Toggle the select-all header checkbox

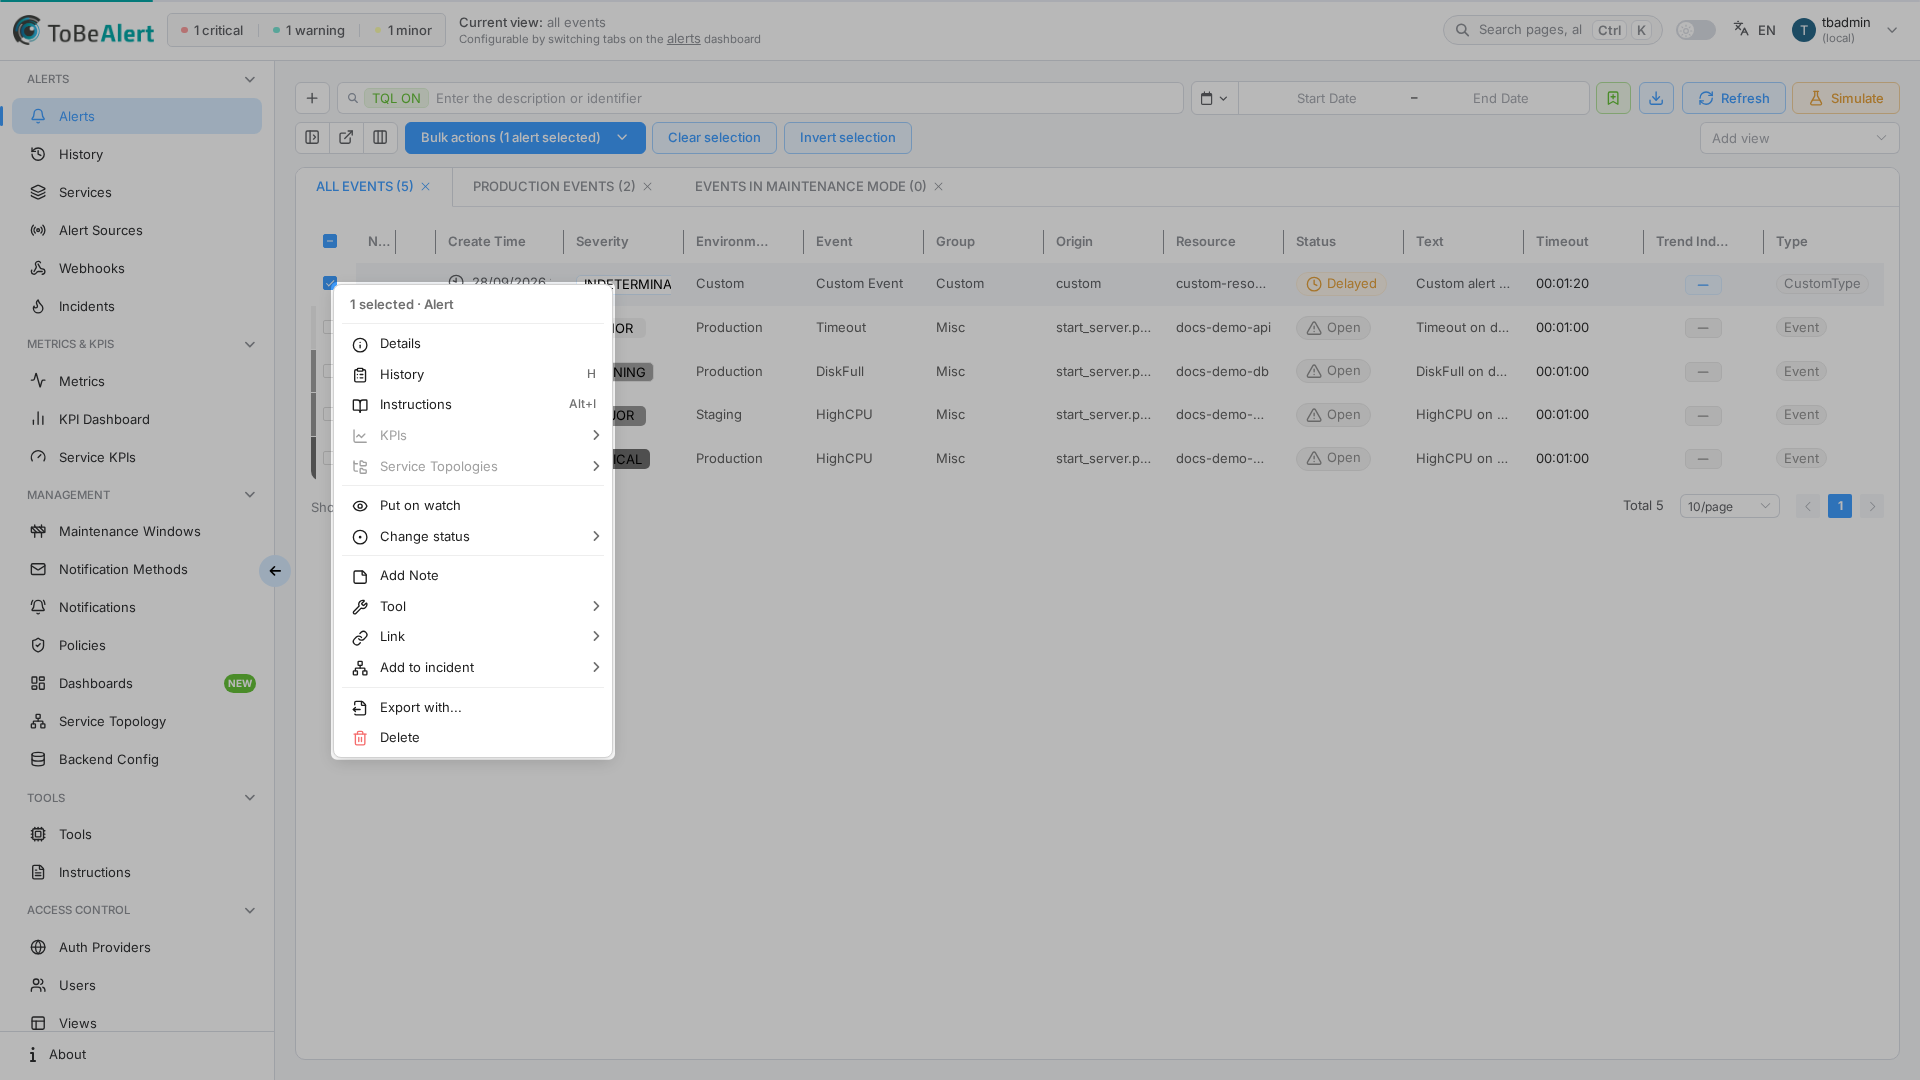click(330, 241)
